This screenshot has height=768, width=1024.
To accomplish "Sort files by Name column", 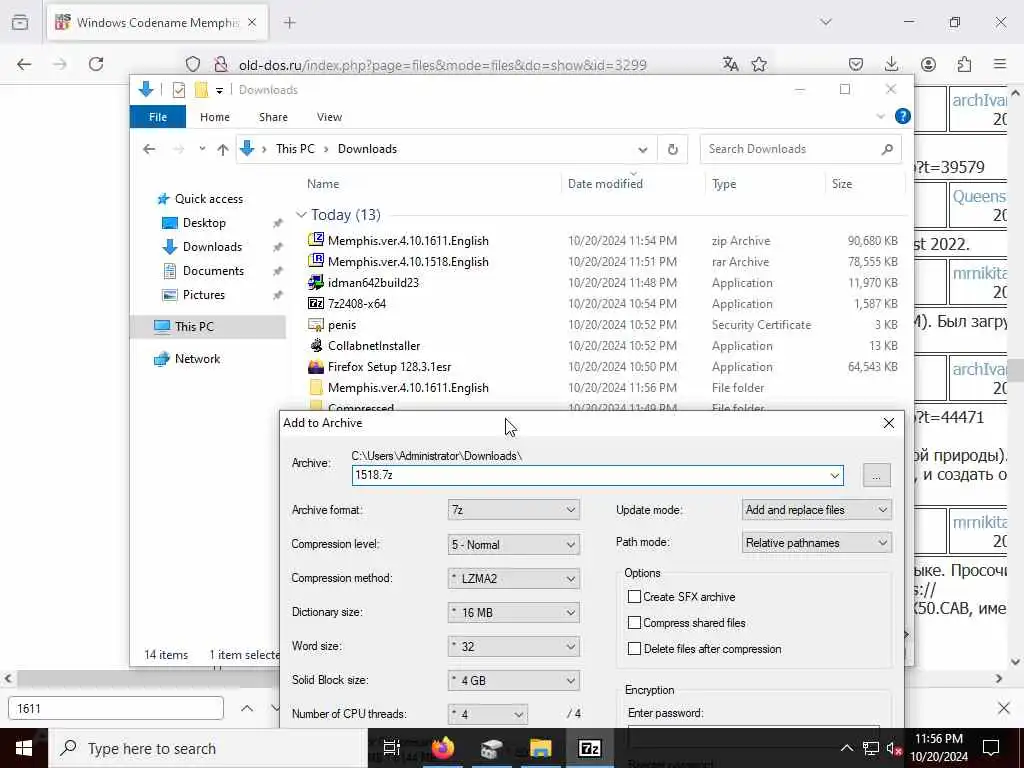I will tap(323, 184).
